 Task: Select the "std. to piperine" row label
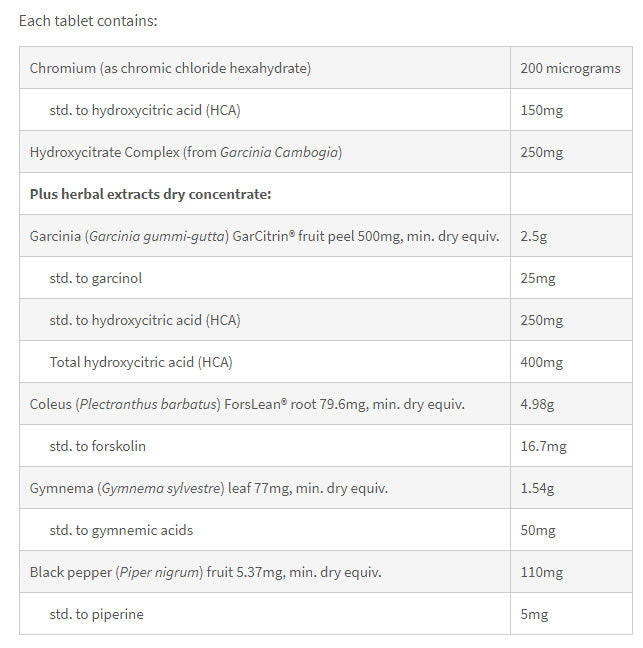click(97, 614)
